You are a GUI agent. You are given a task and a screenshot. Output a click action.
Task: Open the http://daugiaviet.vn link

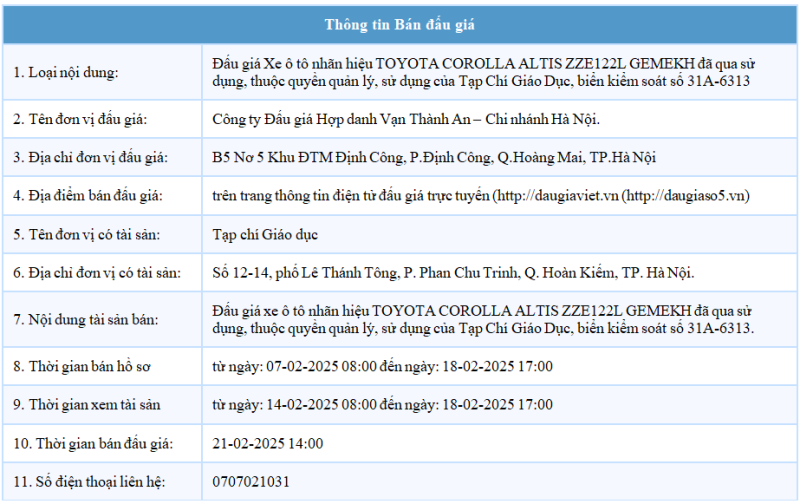pyautogui.click(x=558, y=196)
